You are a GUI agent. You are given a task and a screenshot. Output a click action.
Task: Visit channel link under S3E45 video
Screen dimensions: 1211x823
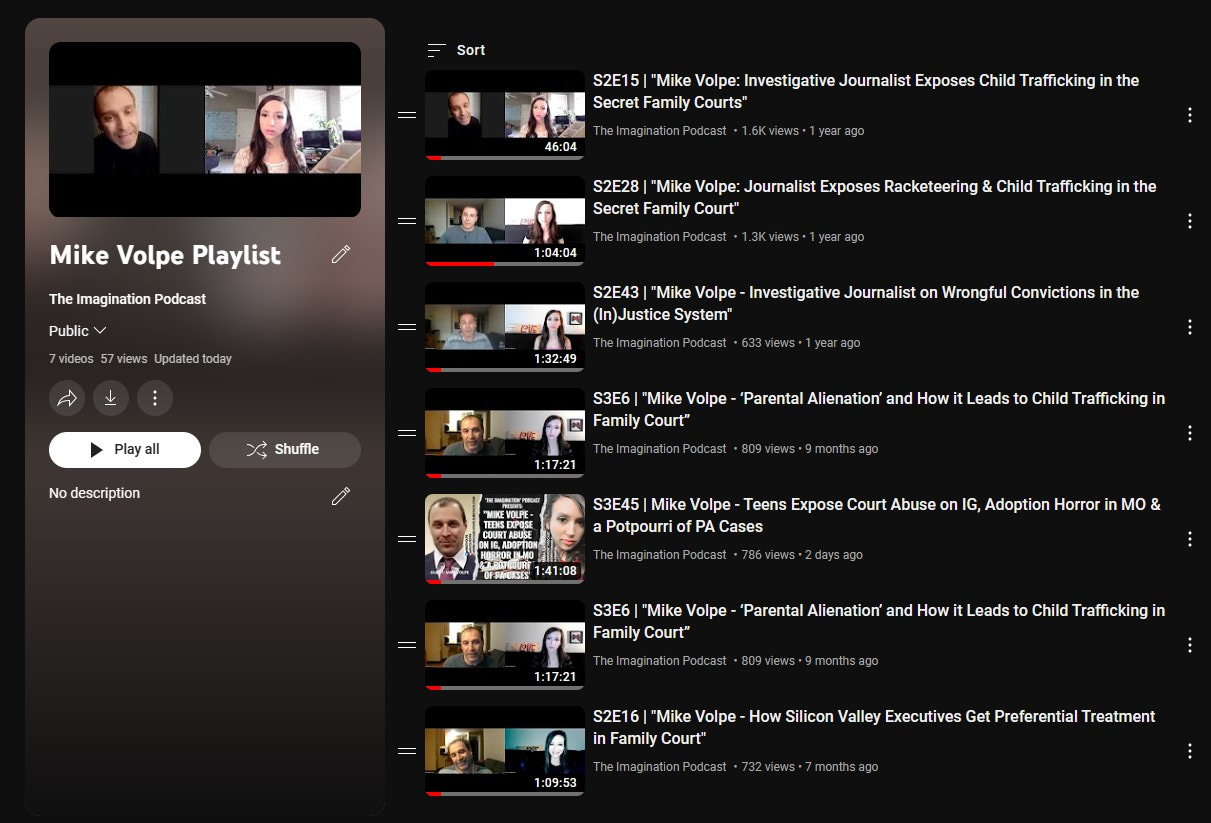click(660, 555)
